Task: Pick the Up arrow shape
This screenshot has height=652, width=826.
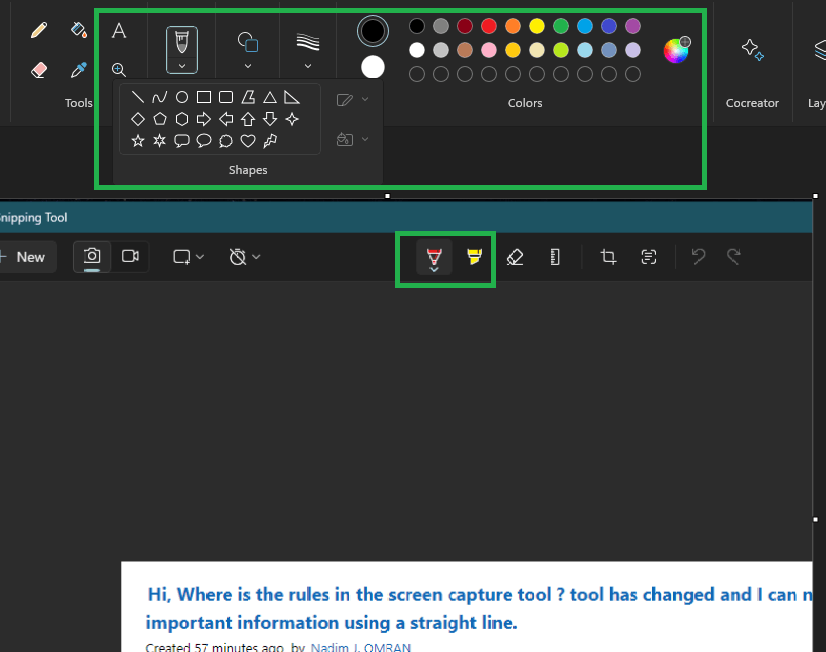Action: pyautogui.click(x=248, y=119)
